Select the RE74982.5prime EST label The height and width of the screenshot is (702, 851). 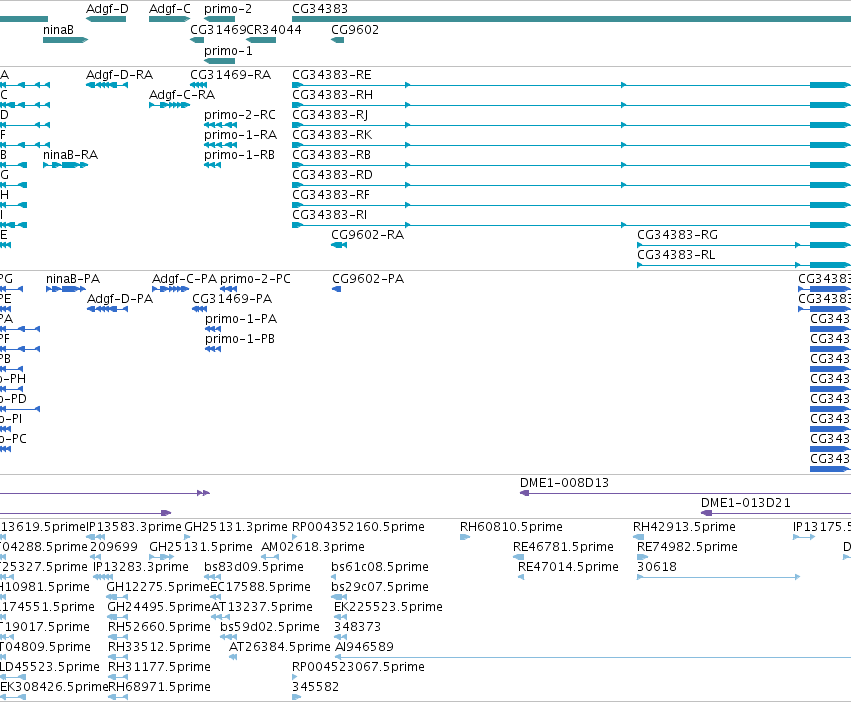coord(687,548)
